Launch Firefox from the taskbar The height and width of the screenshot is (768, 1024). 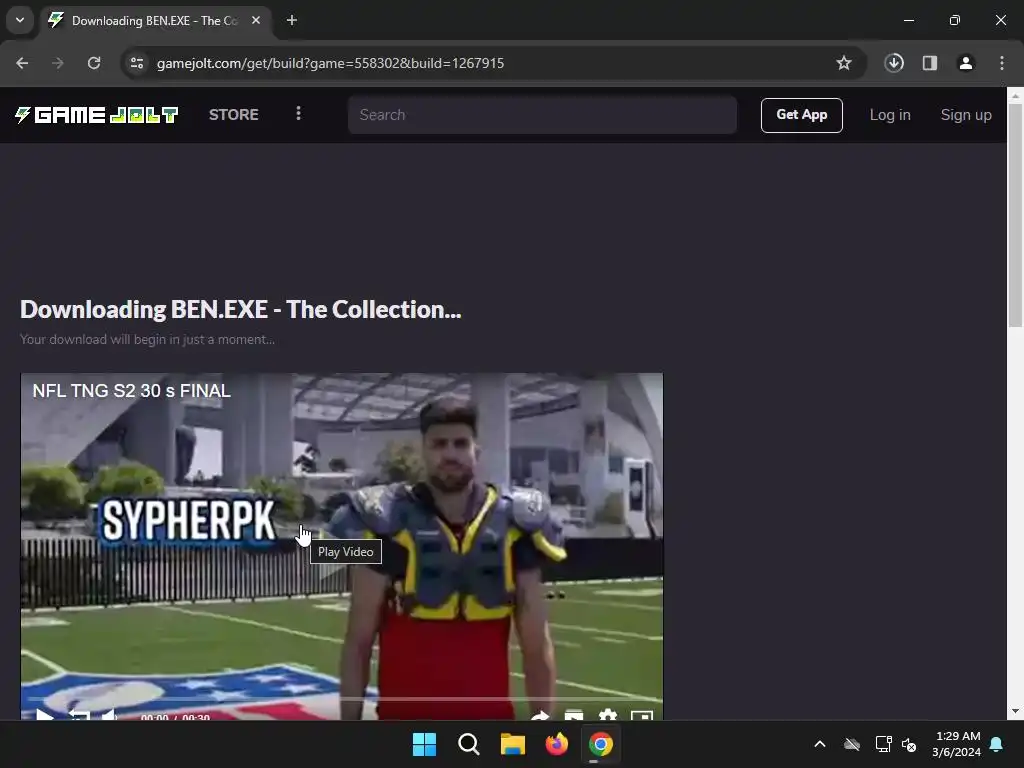click(556, 744)
